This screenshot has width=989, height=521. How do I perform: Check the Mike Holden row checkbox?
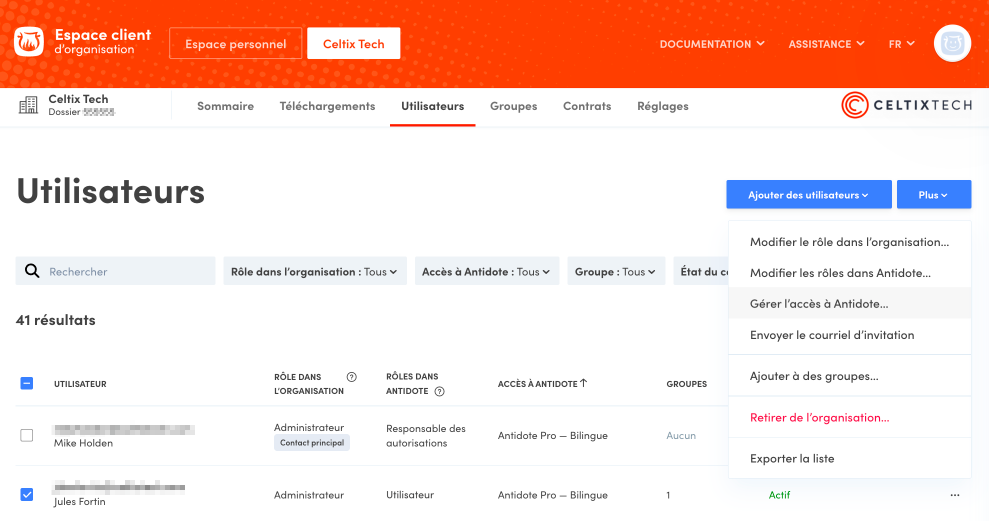click(x=27, y=435)
